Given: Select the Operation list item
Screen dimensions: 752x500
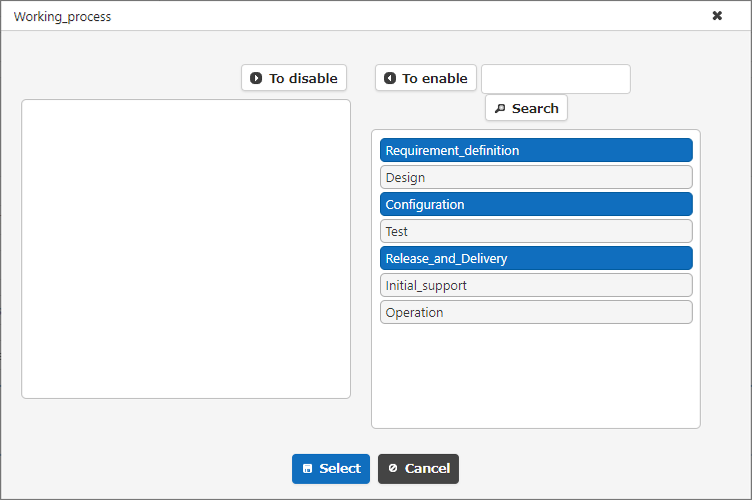Looking at the screenshot, I should pyautogui.click(x=536, y=312).
